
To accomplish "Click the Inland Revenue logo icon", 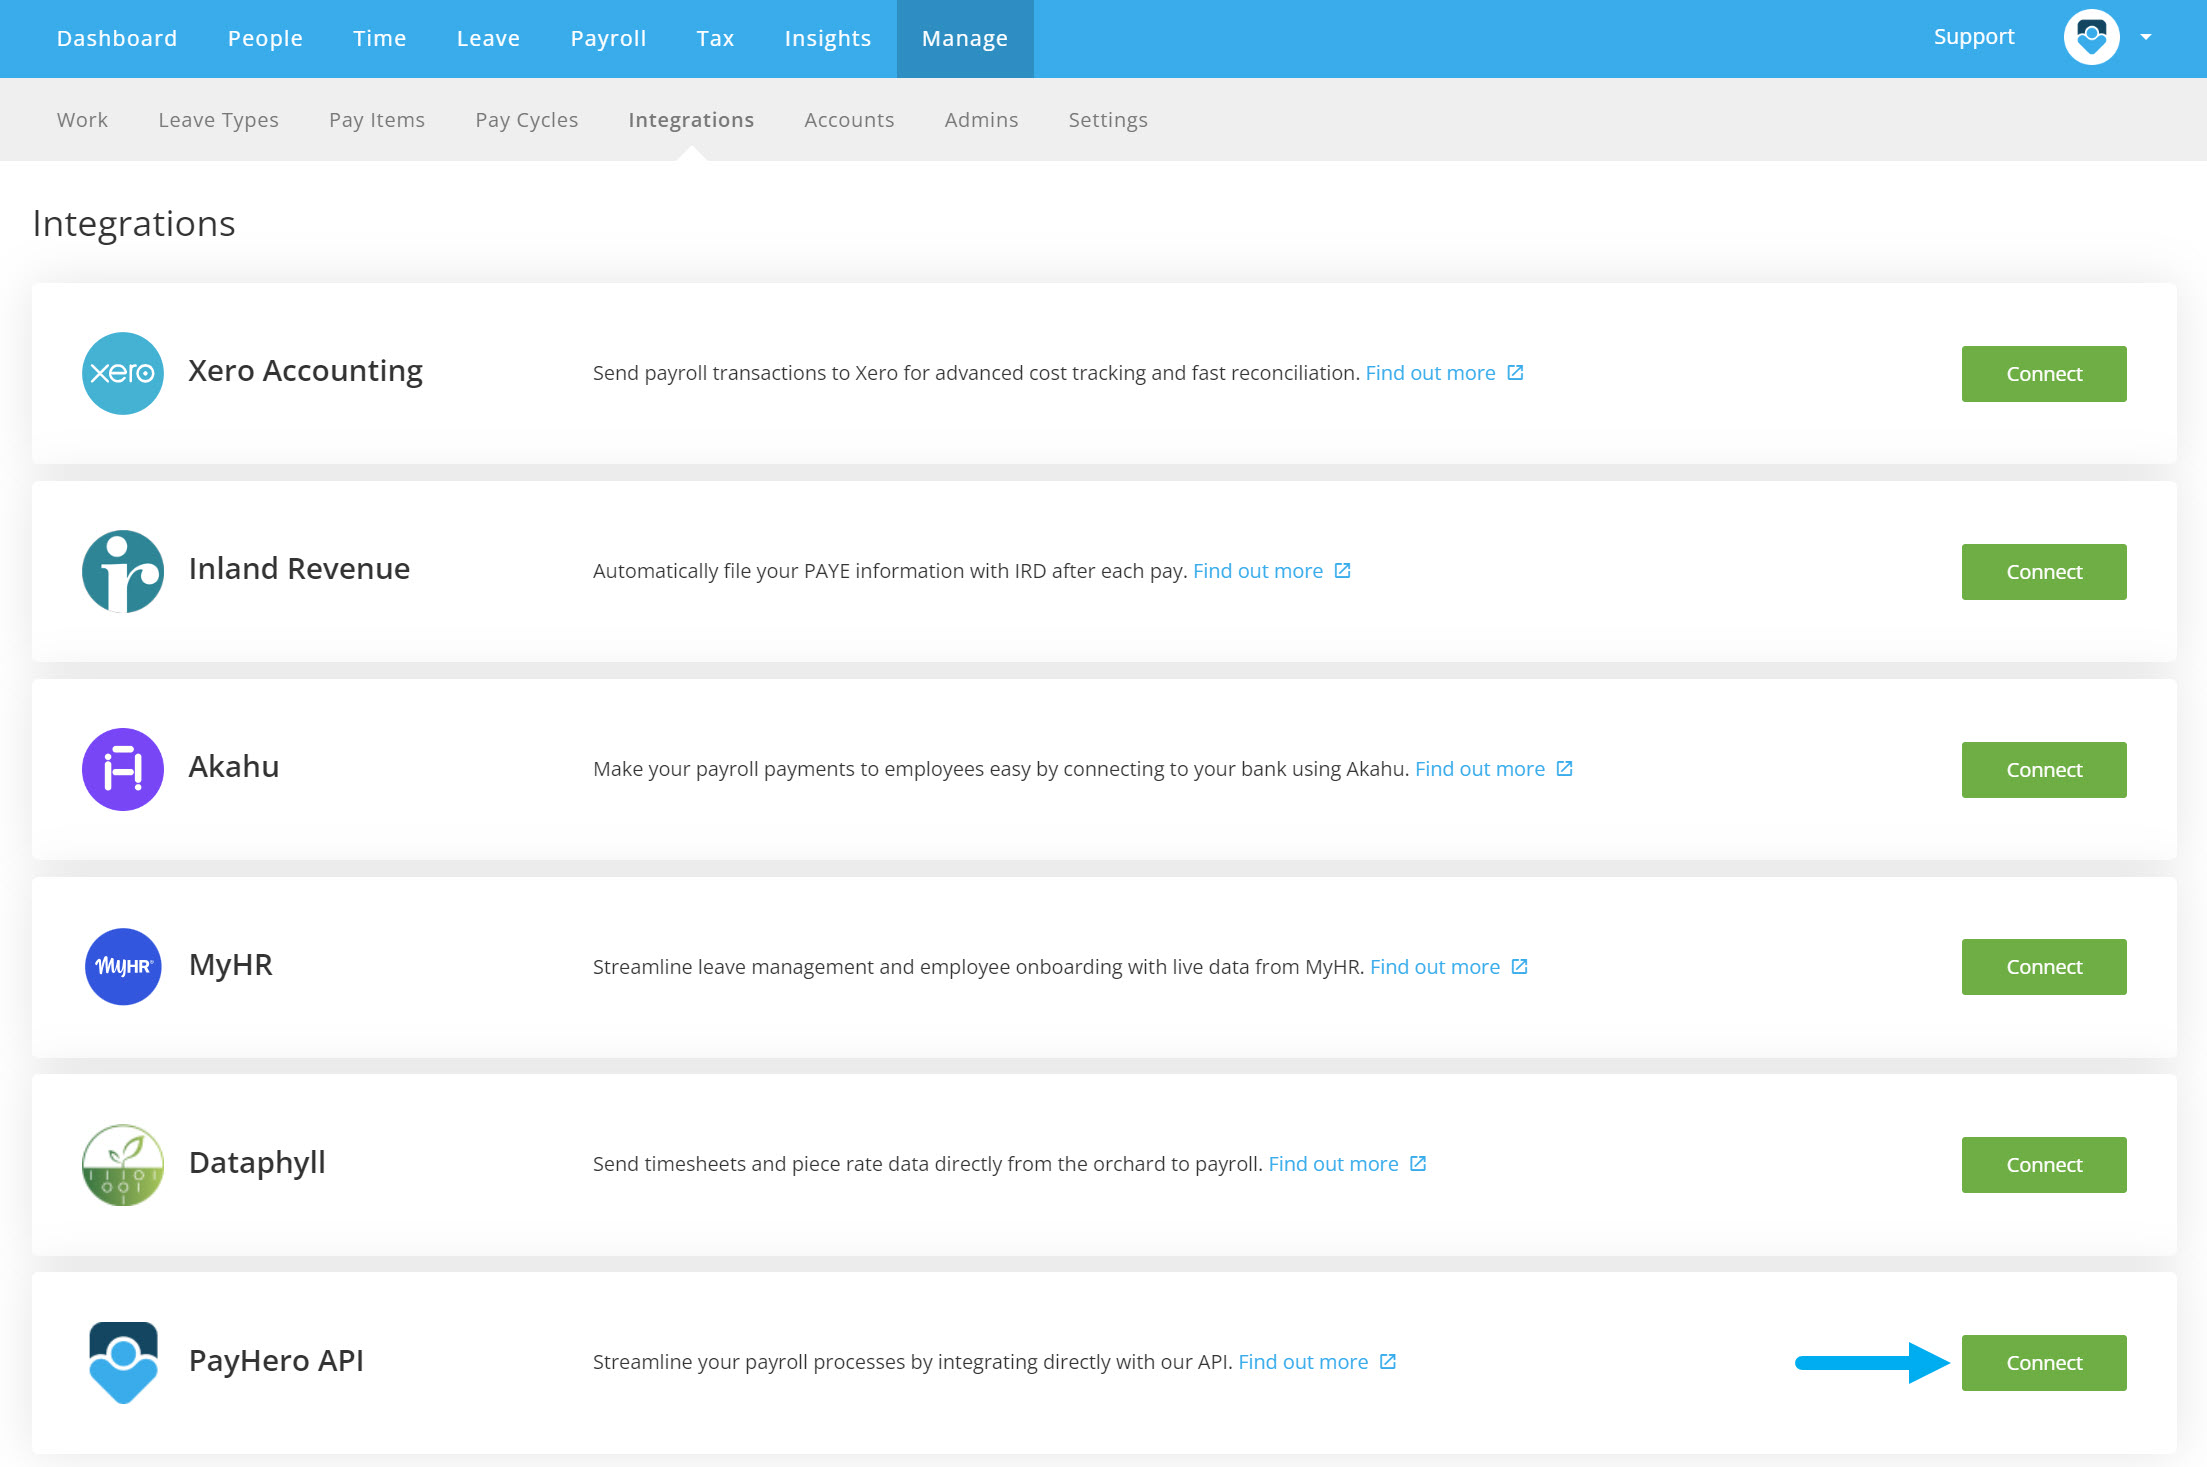I will point(123,571).
